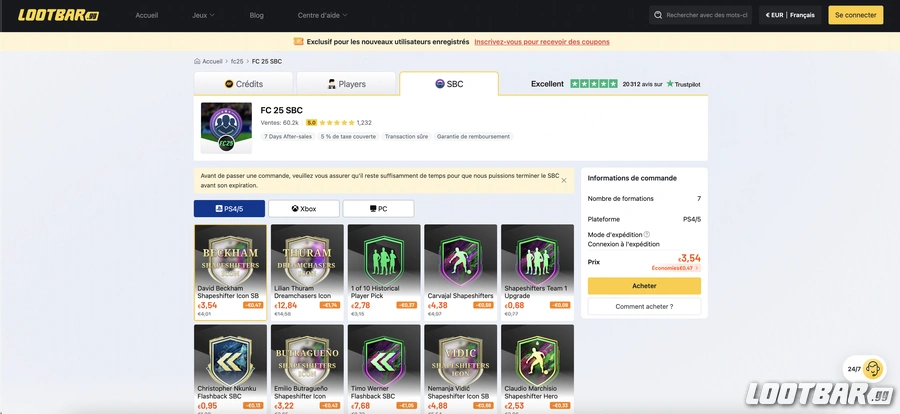900x414 pixels.
Task: Open the Inscrivez-vous pour recevoir des coupons link
Action: tap(542, 42)
